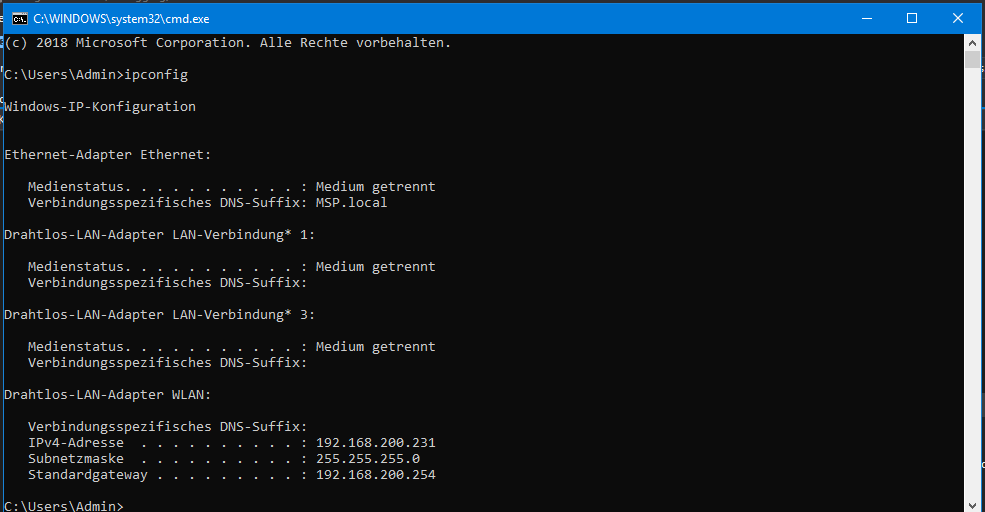Screen dimensions: 985x512
Task: Click the empty scrollbar track below thumb
Action: point(972,283)
